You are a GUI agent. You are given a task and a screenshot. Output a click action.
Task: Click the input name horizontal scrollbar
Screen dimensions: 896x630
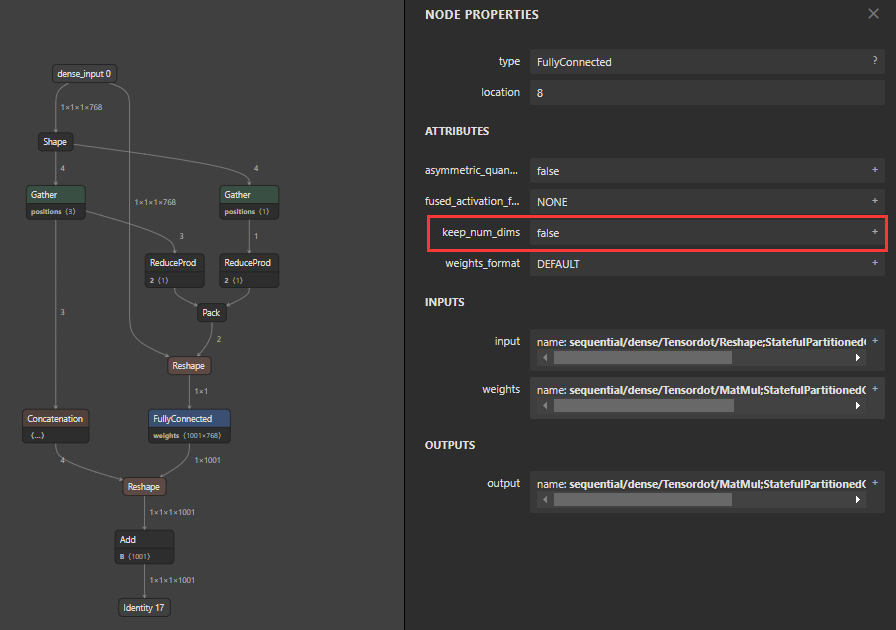point(643,357)
